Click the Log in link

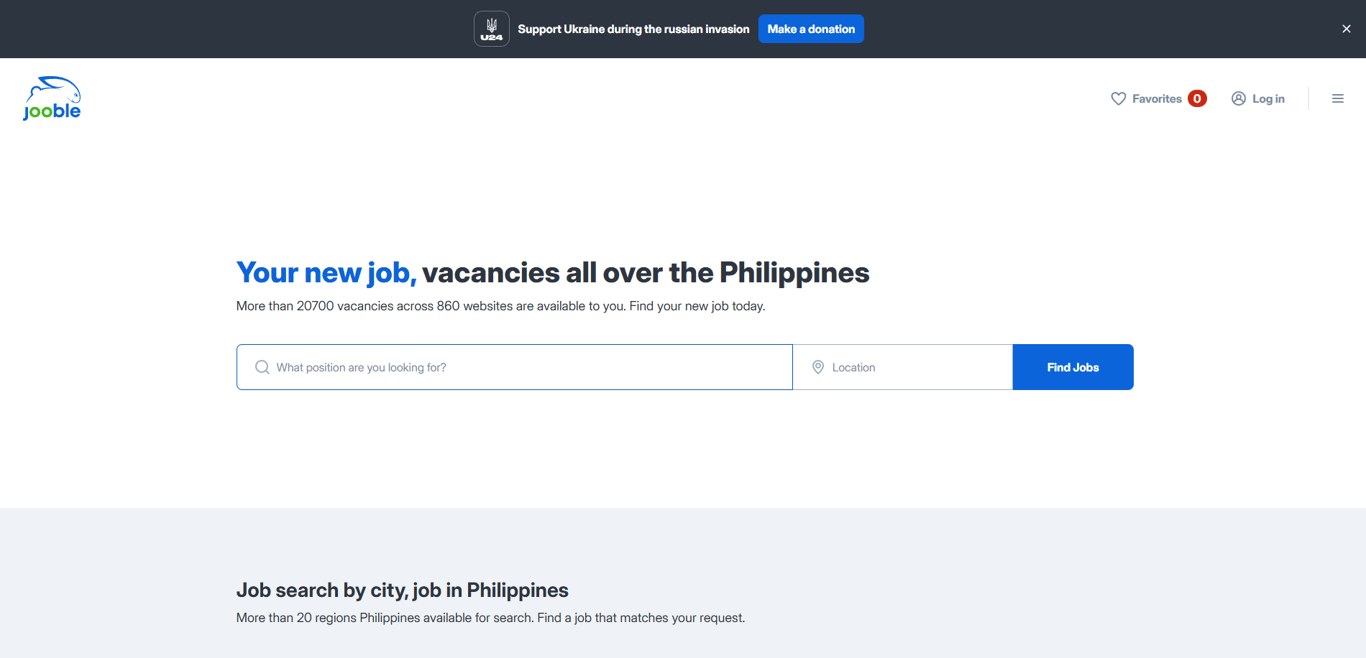point(1258,98)
